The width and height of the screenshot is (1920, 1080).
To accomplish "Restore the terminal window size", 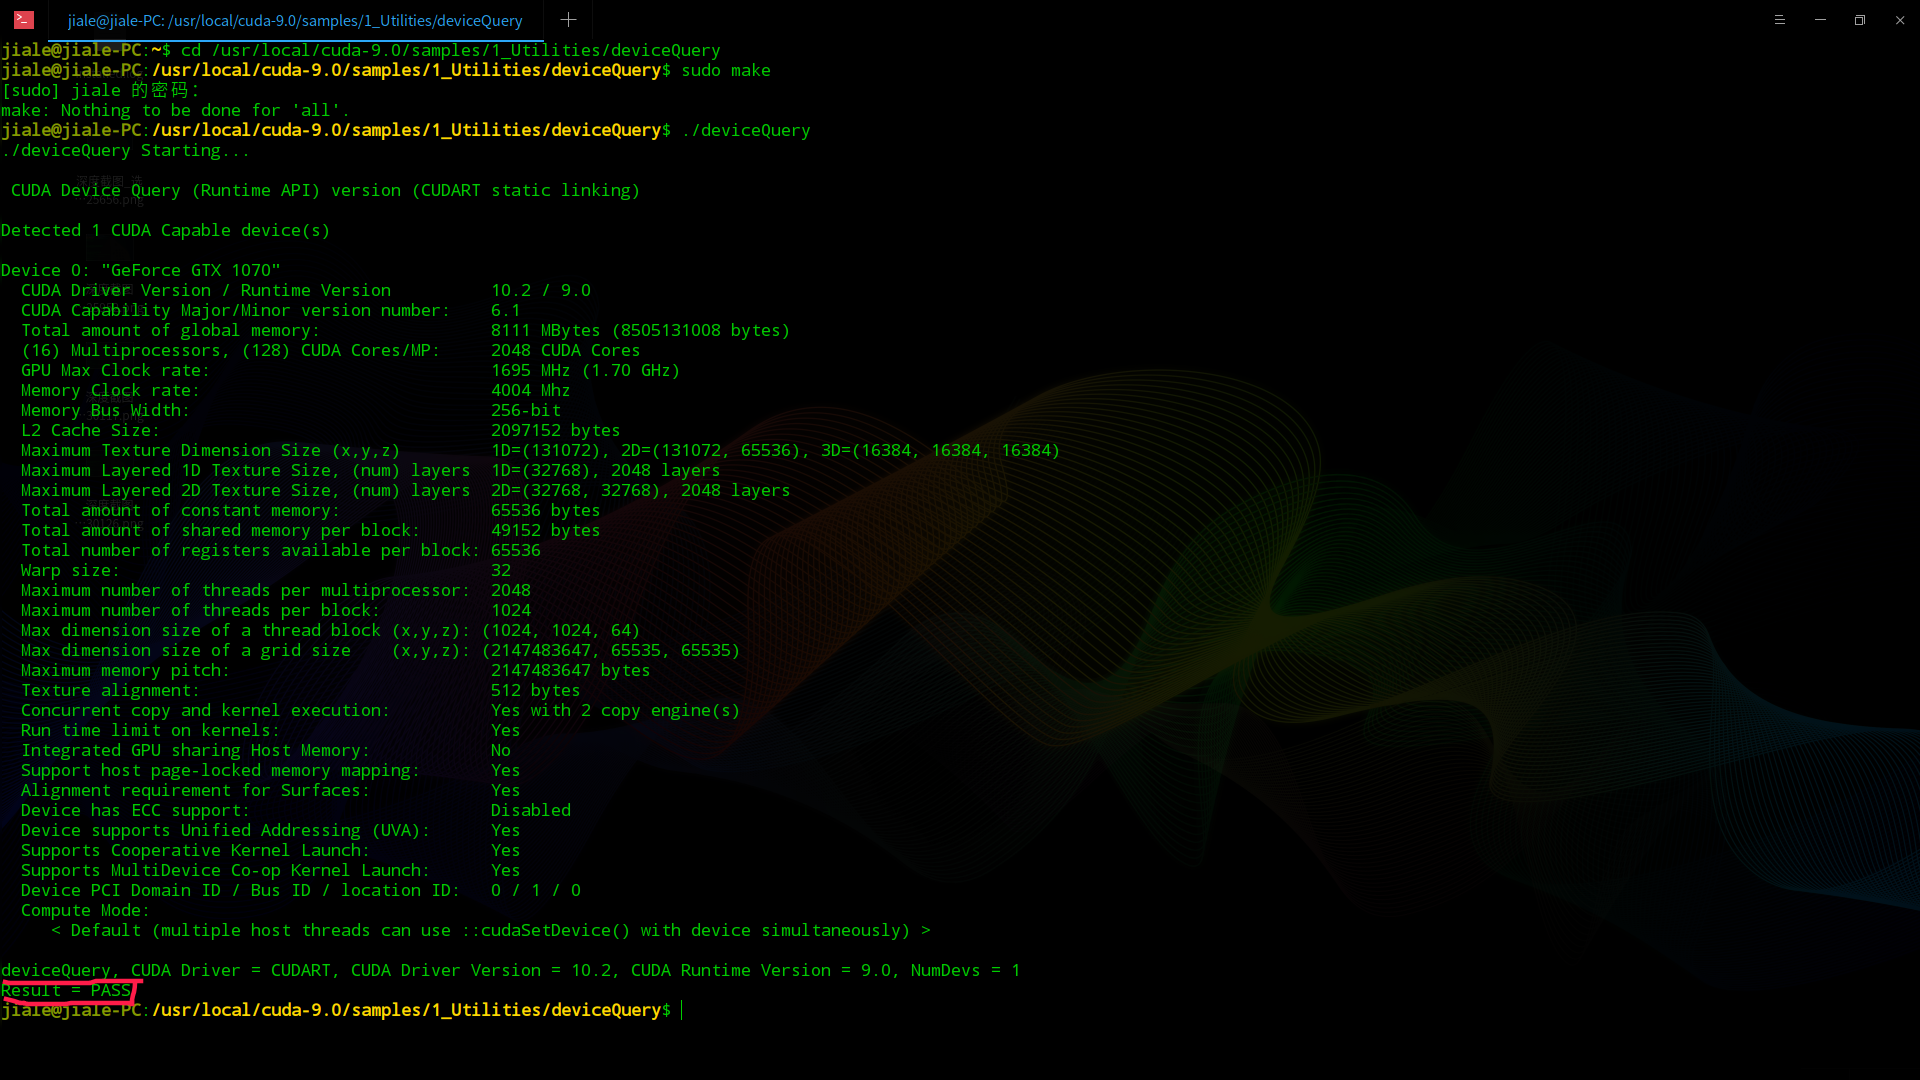I will (x=1860, y=20).
